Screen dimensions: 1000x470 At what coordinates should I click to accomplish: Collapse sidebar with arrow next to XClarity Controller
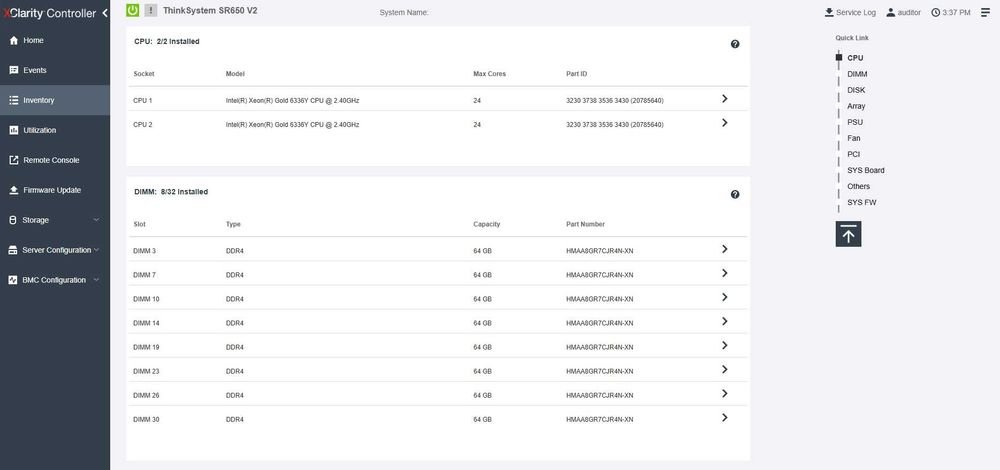(x=105, y=13)
